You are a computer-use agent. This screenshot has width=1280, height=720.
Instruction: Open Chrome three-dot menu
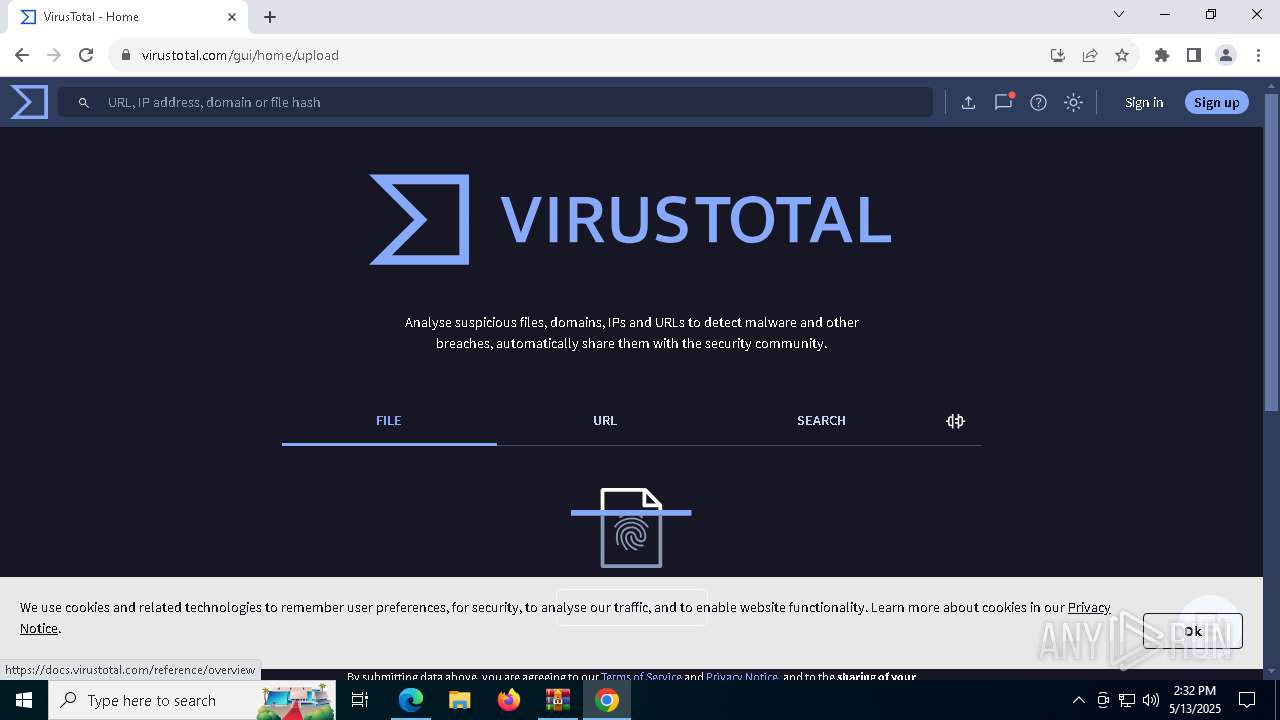point(1258,55)
